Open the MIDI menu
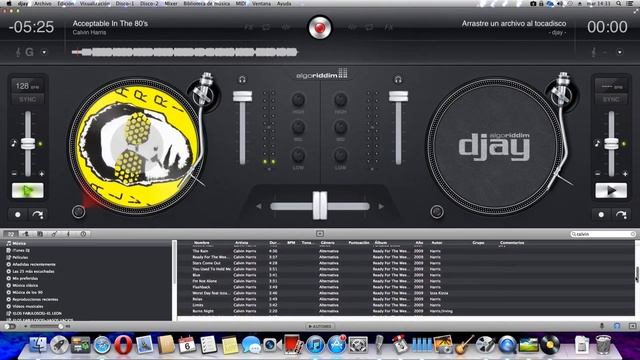 [x=241, y=3]
